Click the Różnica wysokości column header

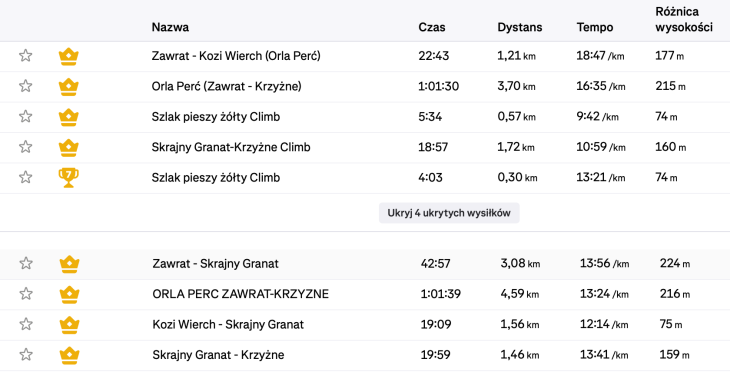(x=684, y=20)
